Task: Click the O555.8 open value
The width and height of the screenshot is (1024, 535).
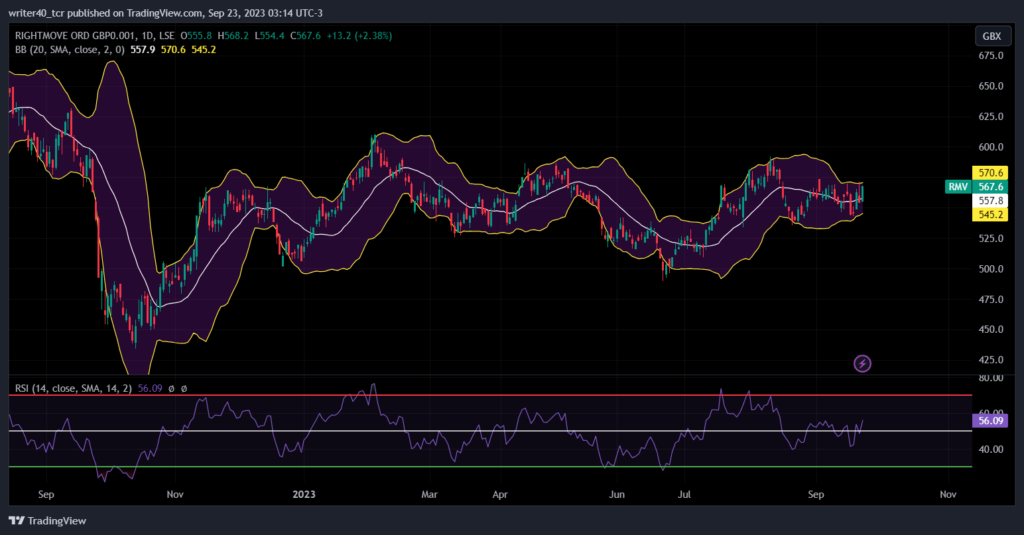Action: coord(196,36)
